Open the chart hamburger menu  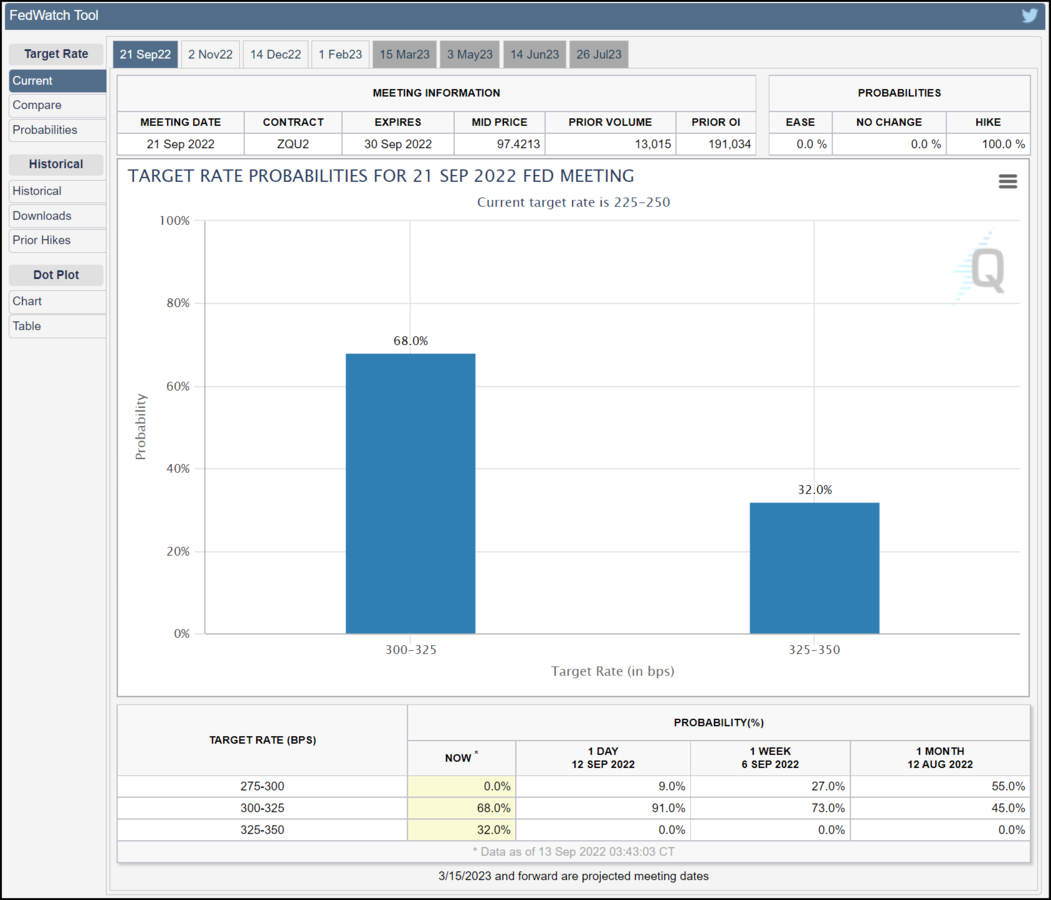[1007, 181]
